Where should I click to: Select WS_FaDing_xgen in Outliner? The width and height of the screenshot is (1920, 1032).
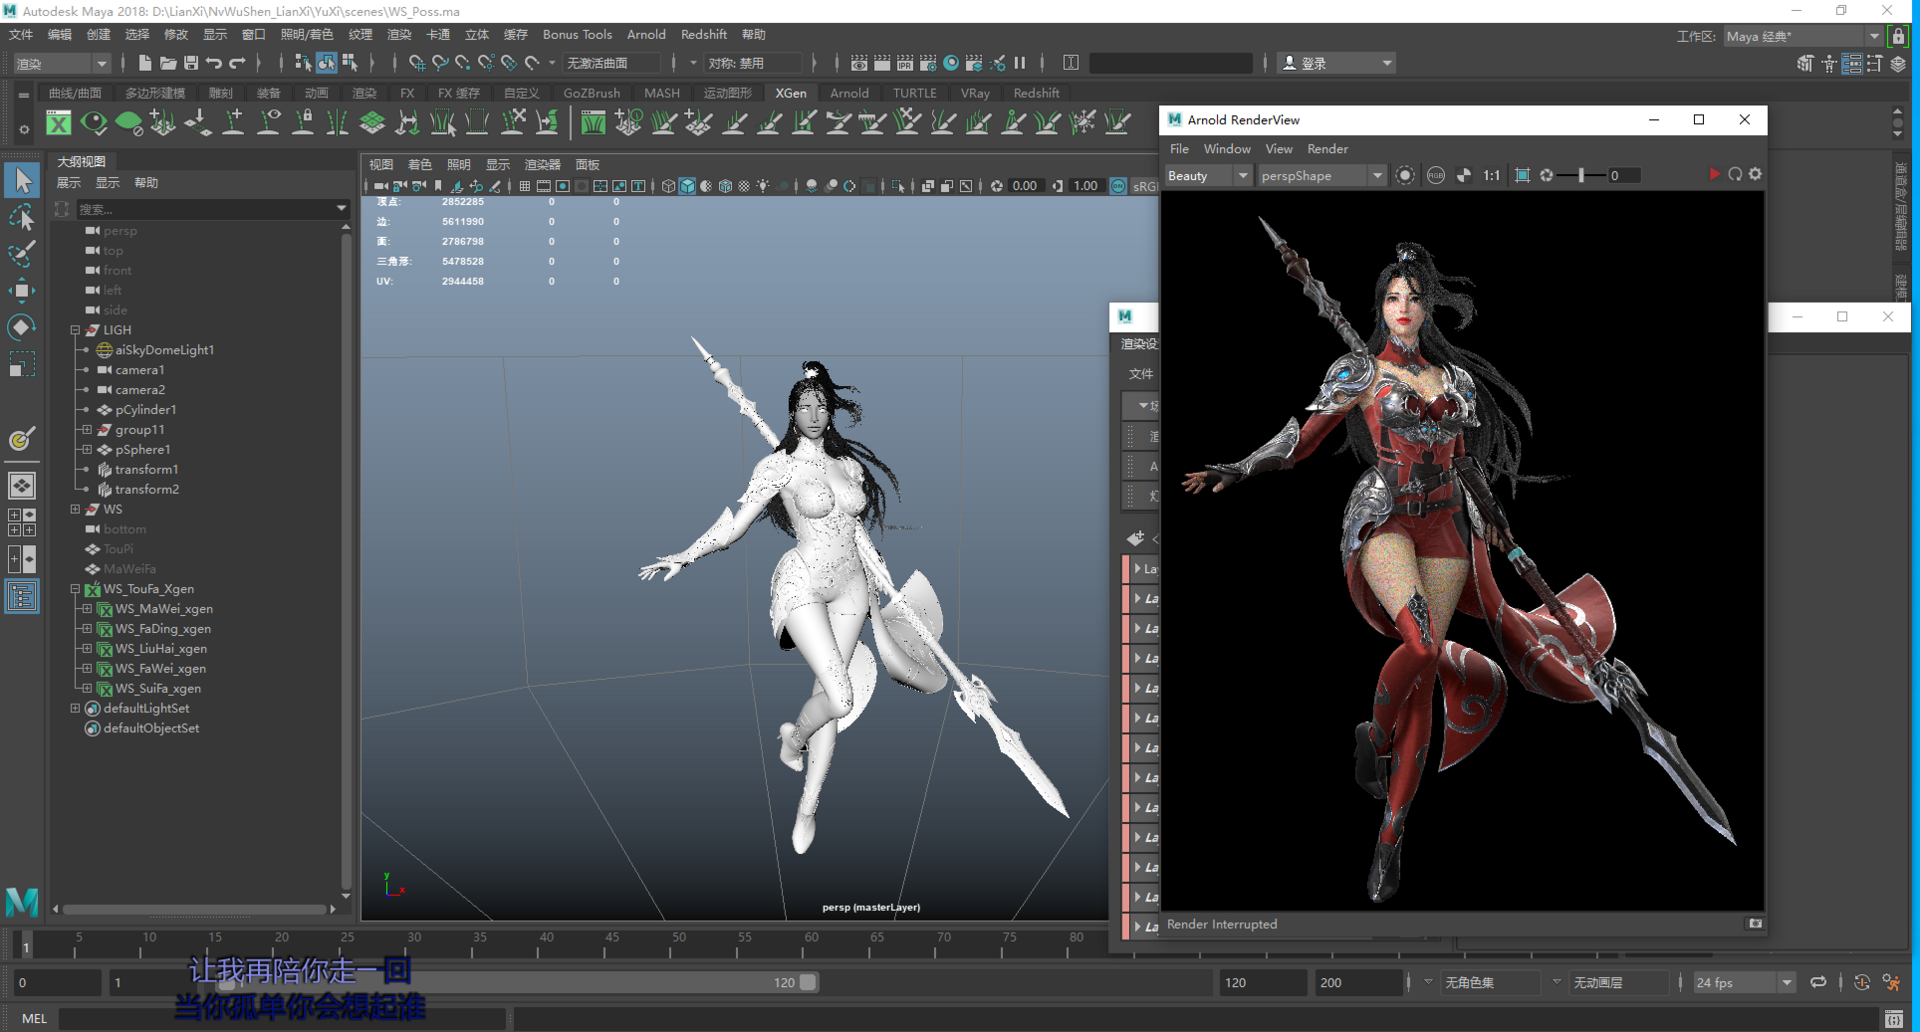(163, 629)
